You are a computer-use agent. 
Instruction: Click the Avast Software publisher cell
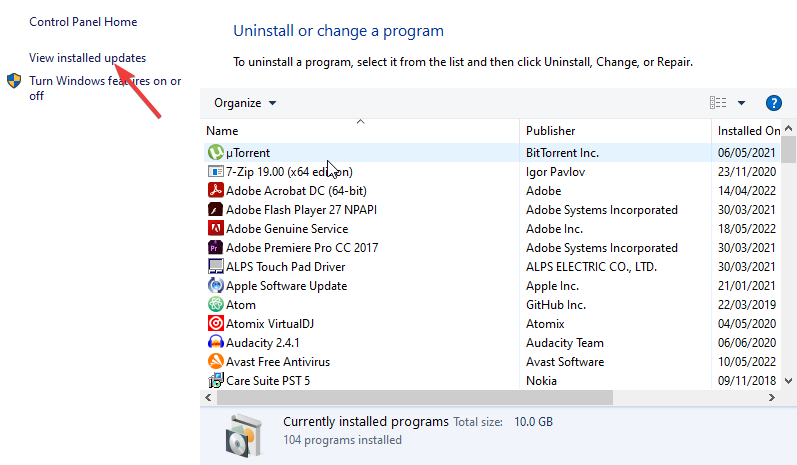pyautogui.click(x=565, y=362)
